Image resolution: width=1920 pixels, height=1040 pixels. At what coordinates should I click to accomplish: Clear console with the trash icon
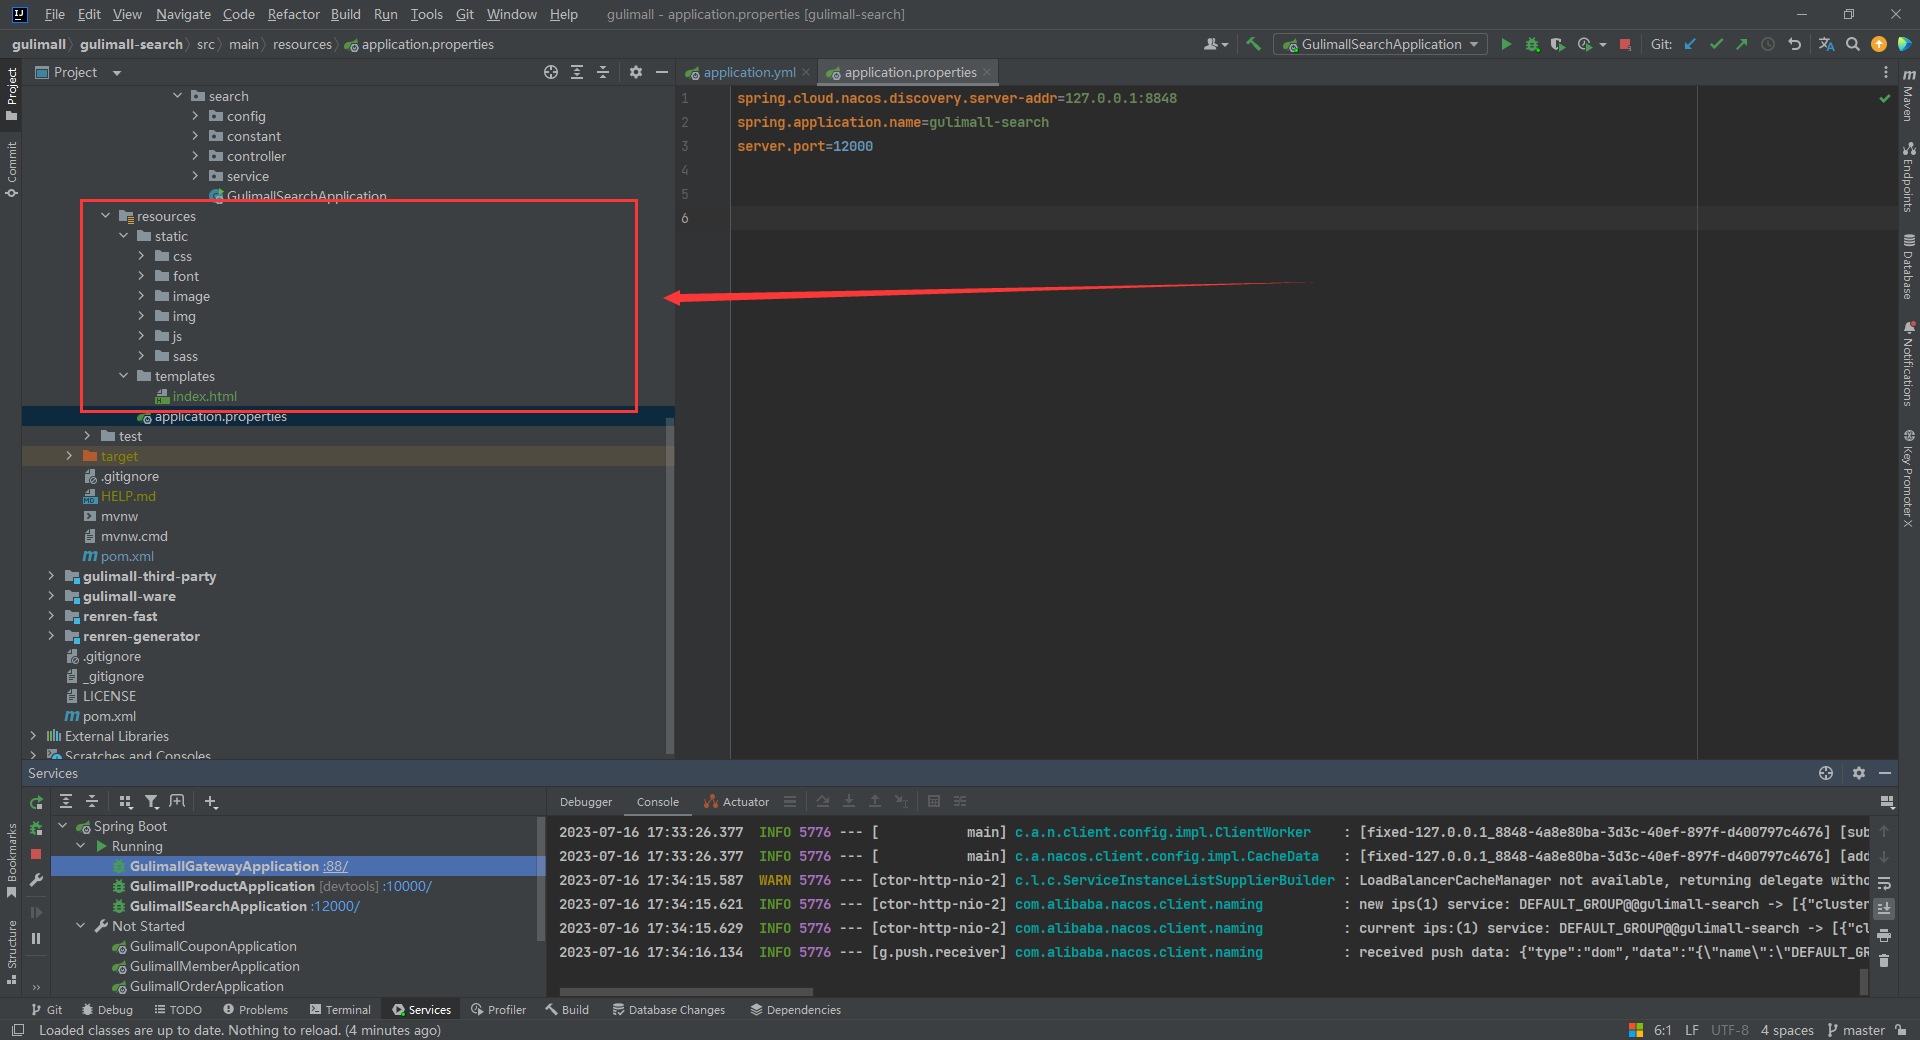(x=1884, y=960)
